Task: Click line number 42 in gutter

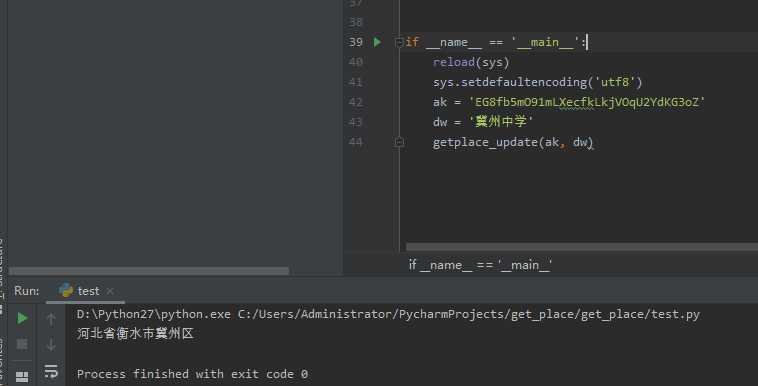Action: tap(355, 102)
